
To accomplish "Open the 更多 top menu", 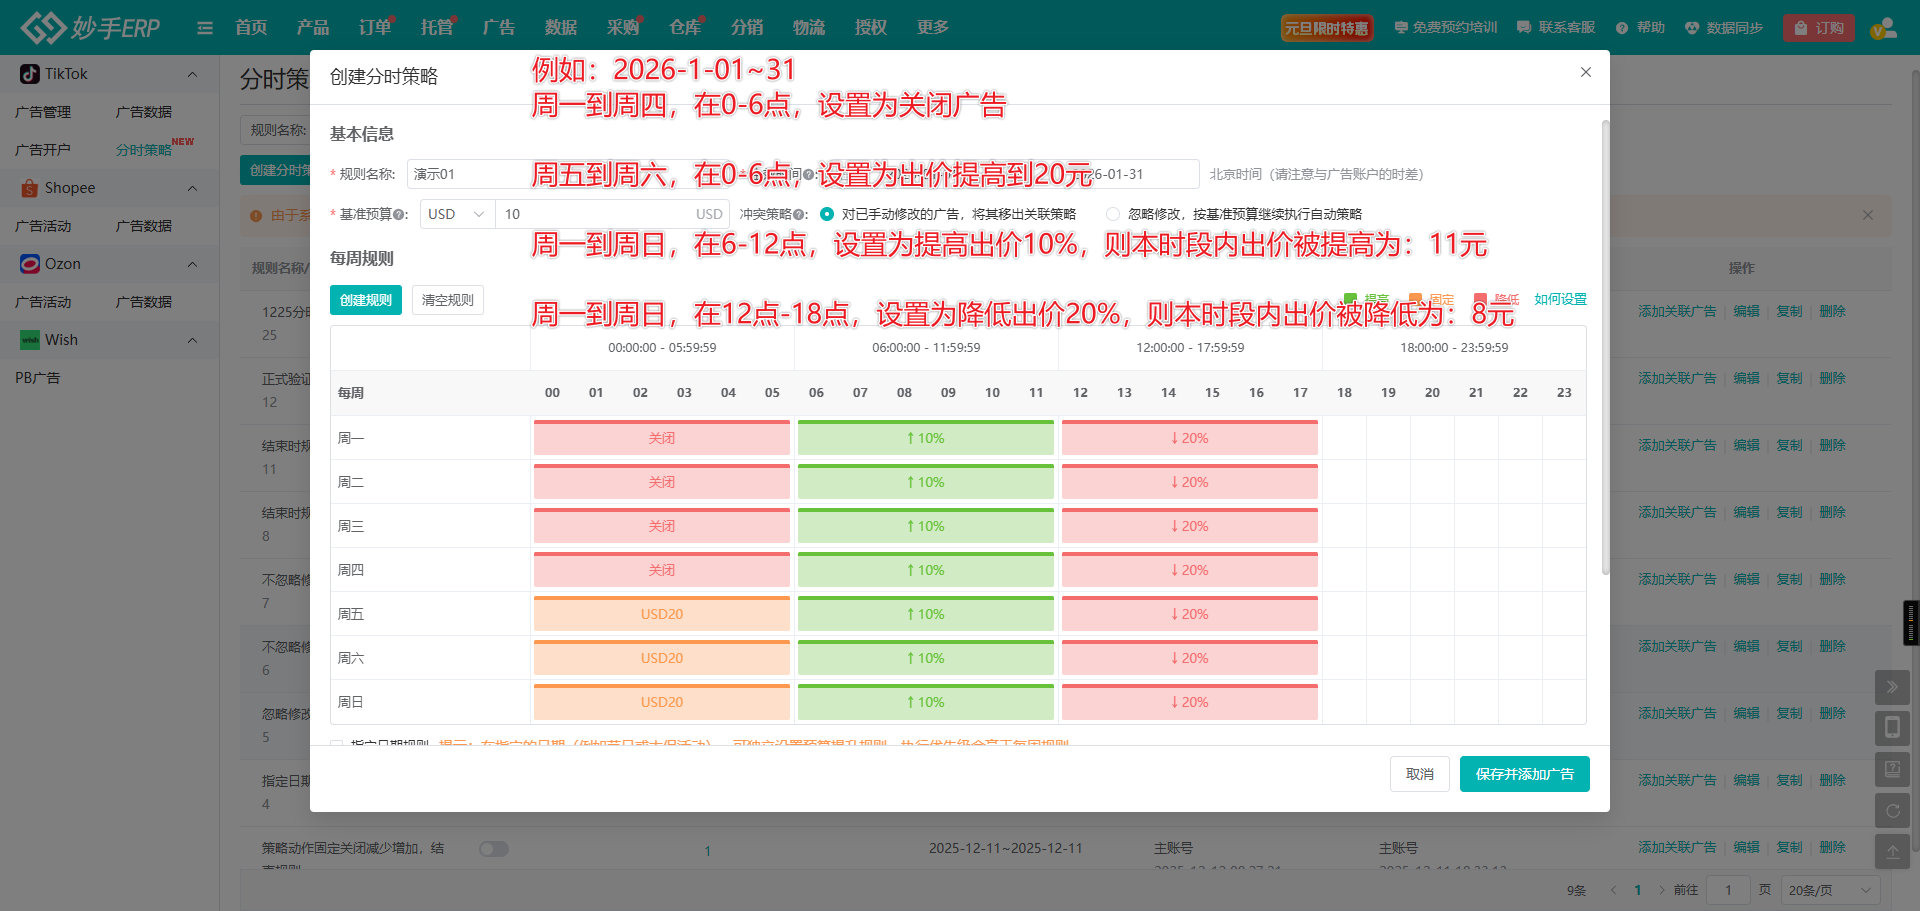I will tap(933, 28).
